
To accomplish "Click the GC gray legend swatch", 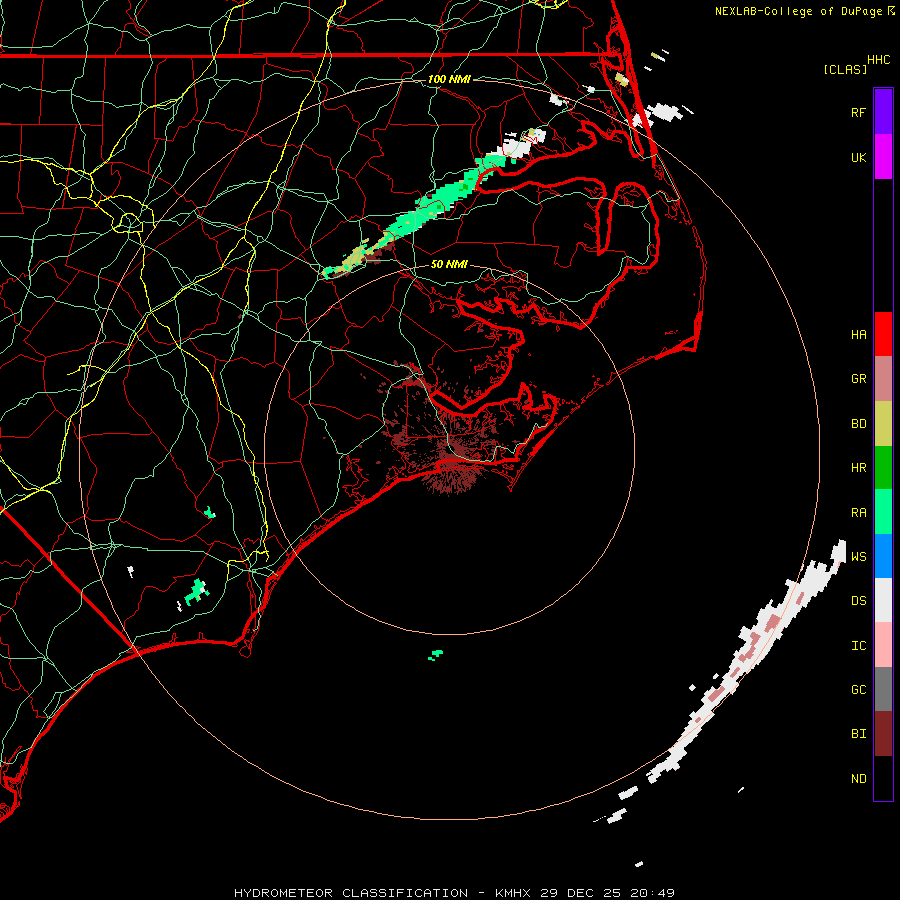I will (x=883, y=689).
